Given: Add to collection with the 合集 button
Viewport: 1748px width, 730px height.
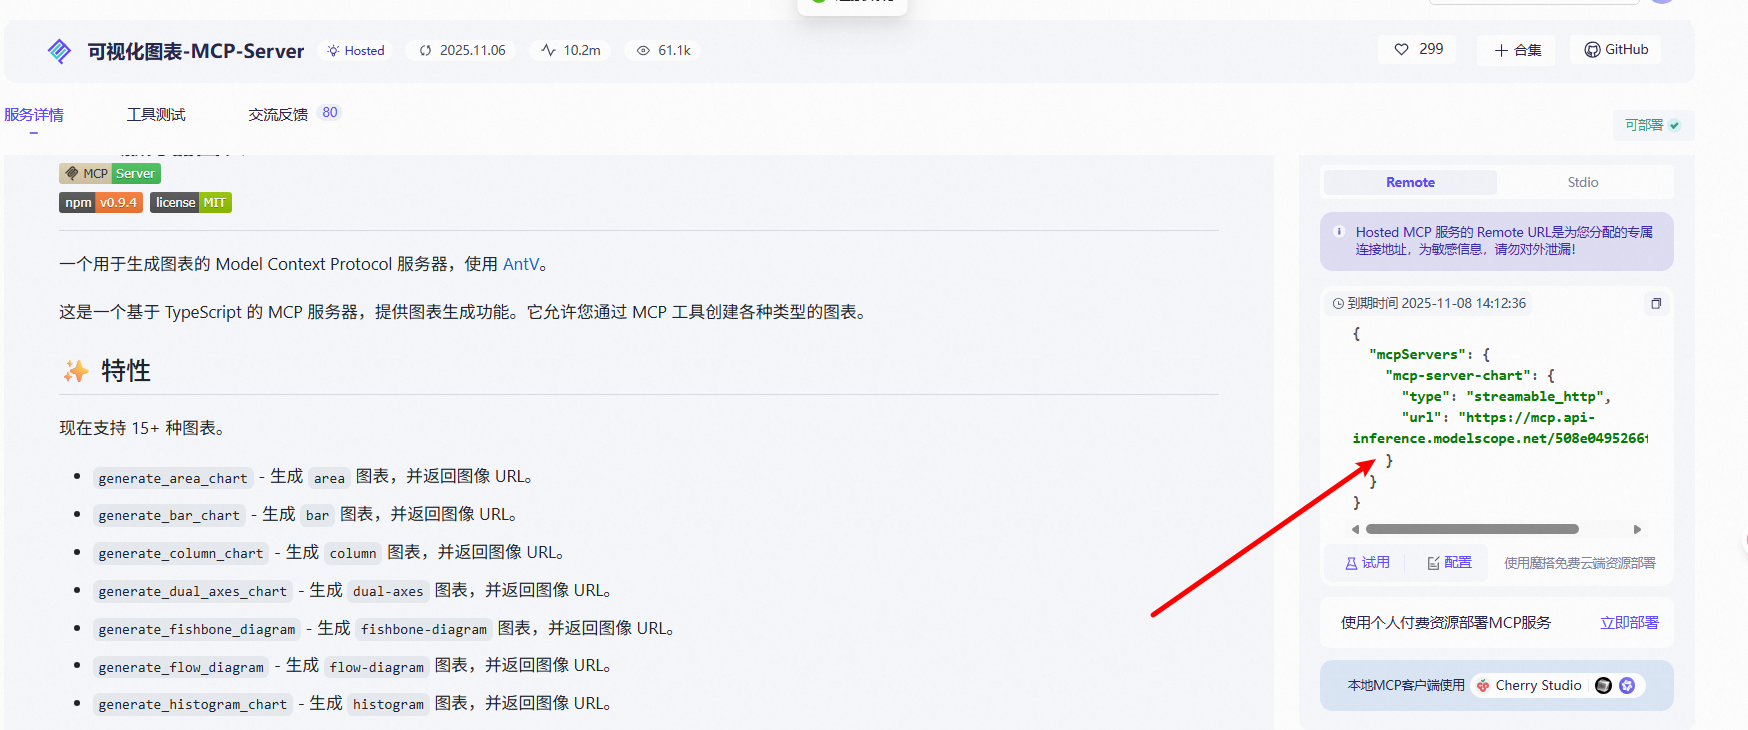Looking at the screenshot, I should coord(1516,50).
